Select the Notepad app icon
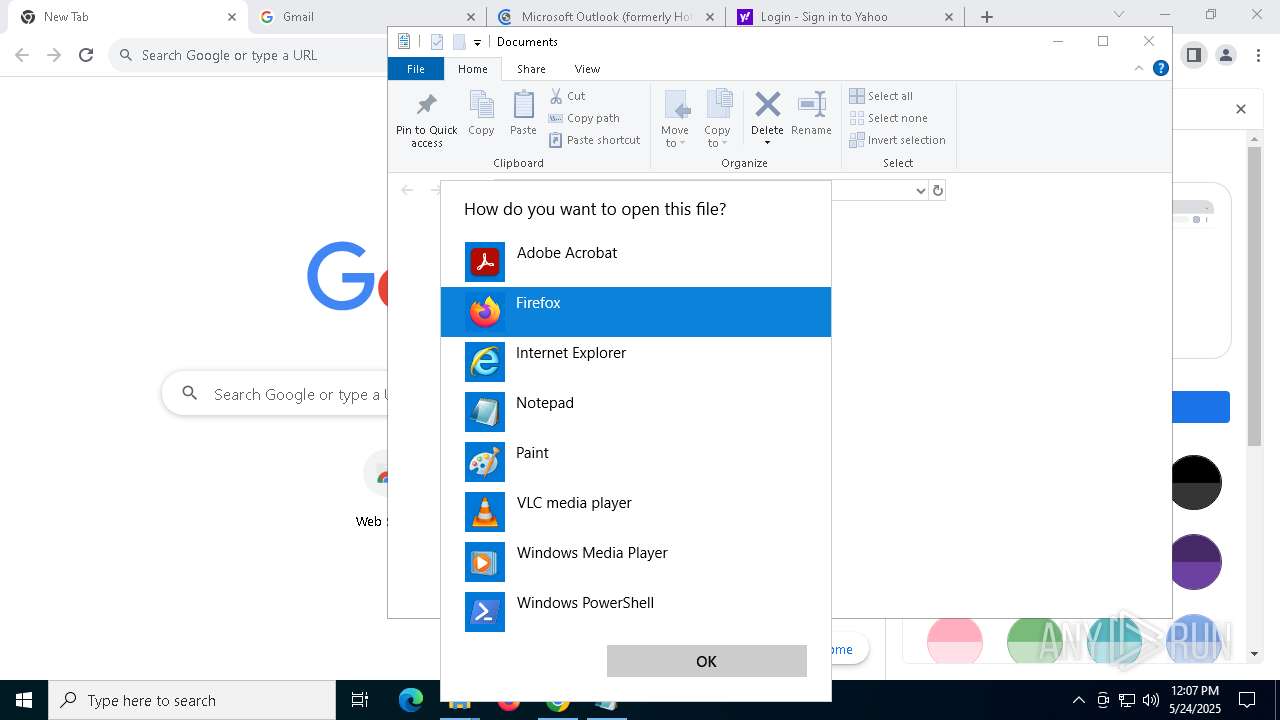1280x720 pixels. [485, 412]
